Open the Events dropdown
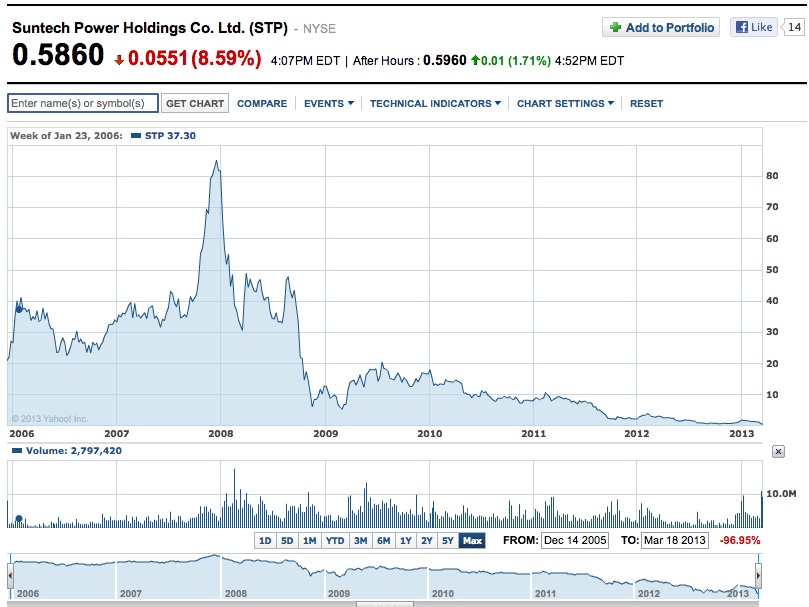This screenshot has height=607, width=809. [x=328, y=103]
